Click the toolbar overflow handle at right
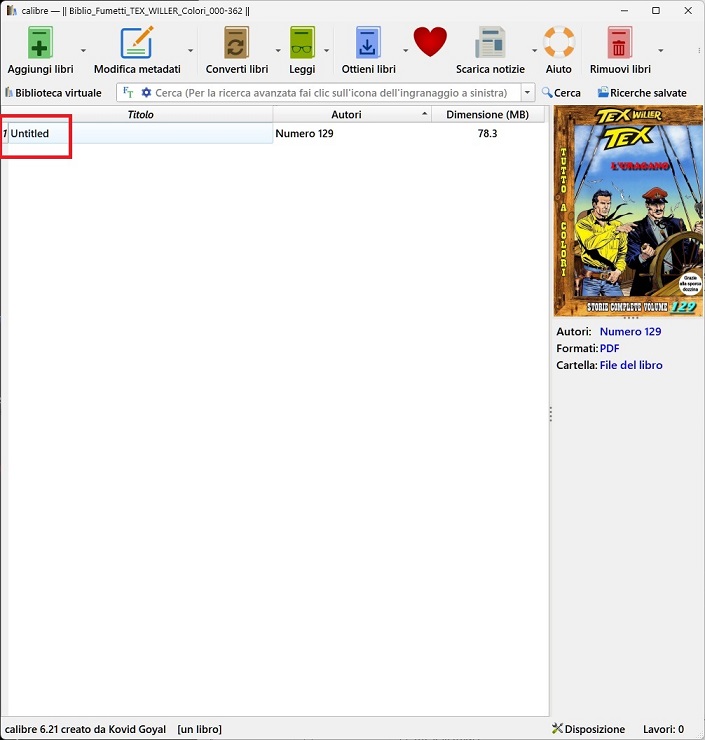Viewport: 705px width, 740px height. (x=699, y=50)
